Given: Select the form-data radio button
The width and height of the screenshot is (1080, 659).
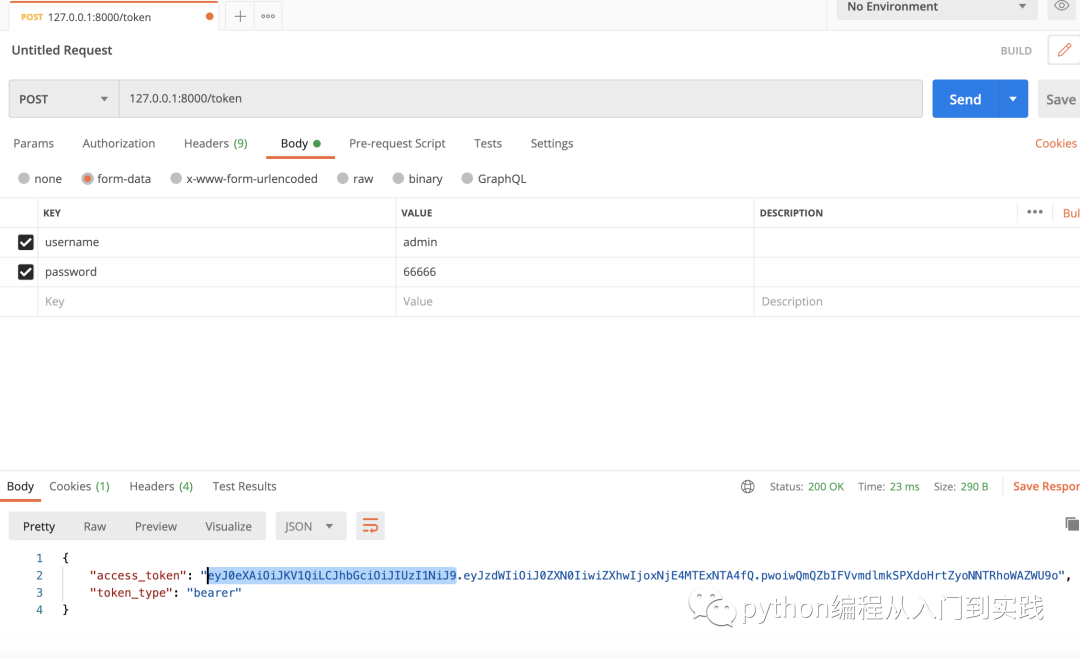Looking at the screenshot, I should click(x=87, y=178).
